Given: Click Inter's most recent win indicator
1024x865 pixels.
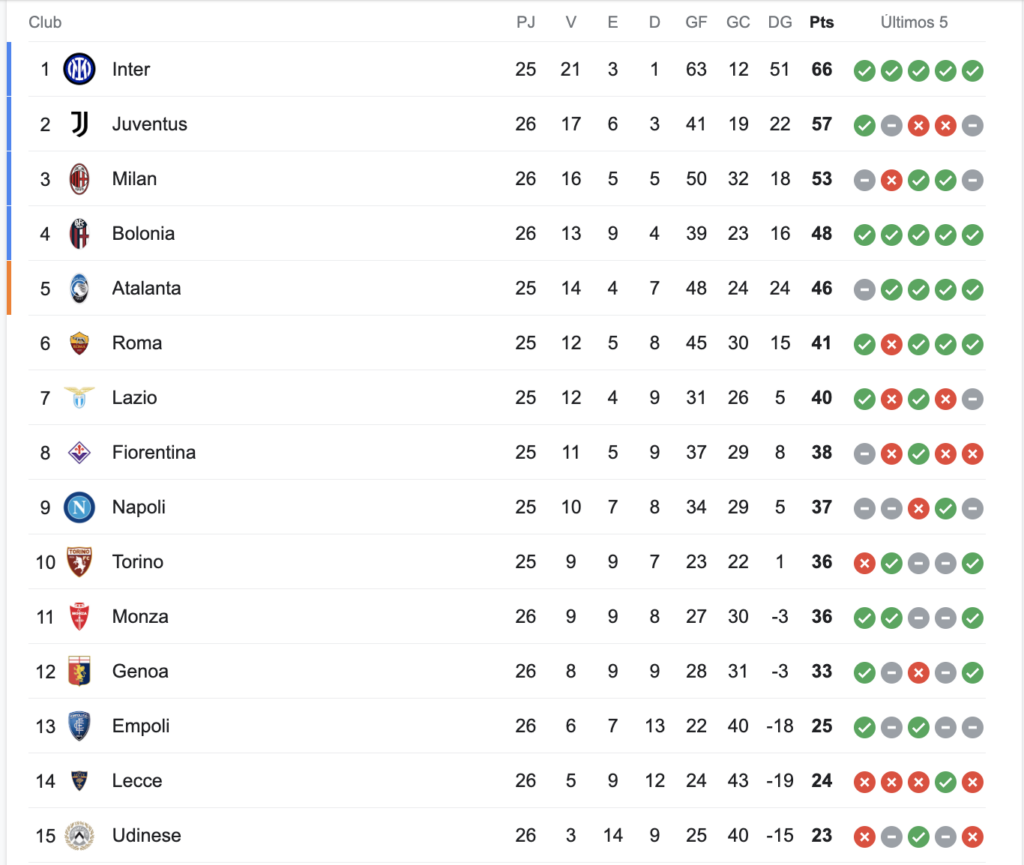Looking at the screenshot, I should [x=972, y=71].
